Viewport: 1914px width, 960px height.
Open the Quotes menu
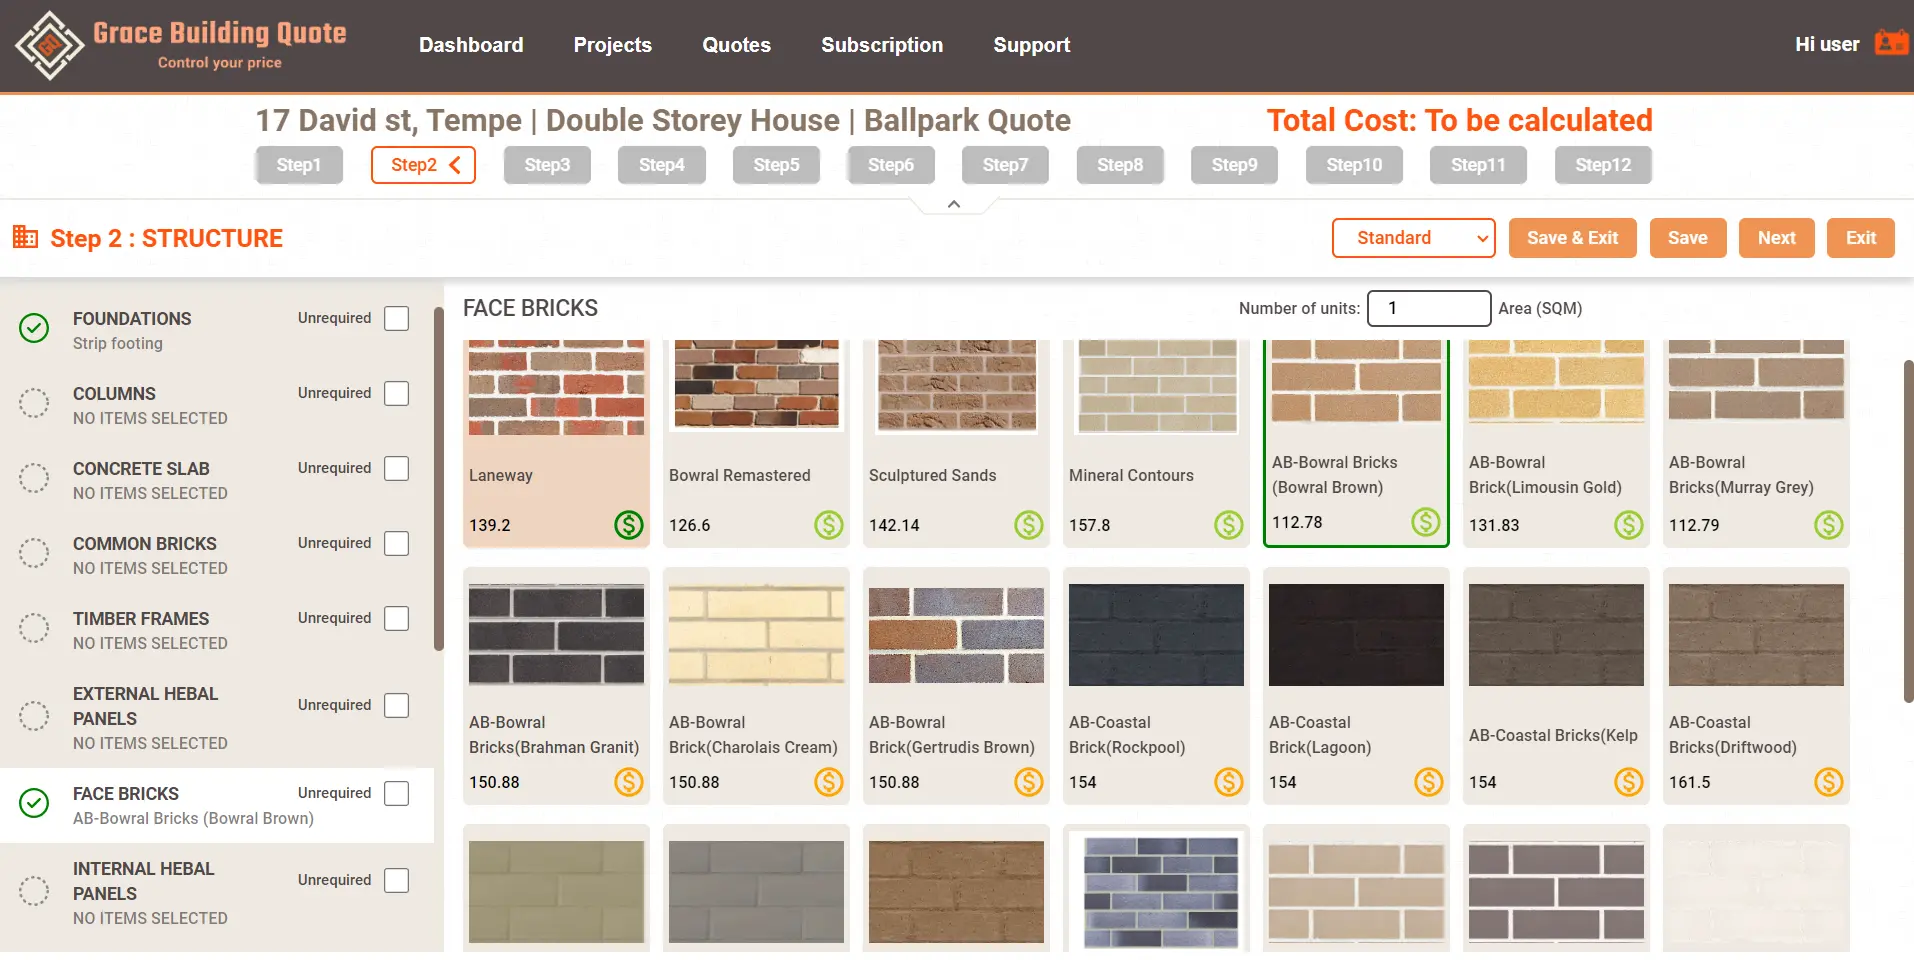point(736,45)
